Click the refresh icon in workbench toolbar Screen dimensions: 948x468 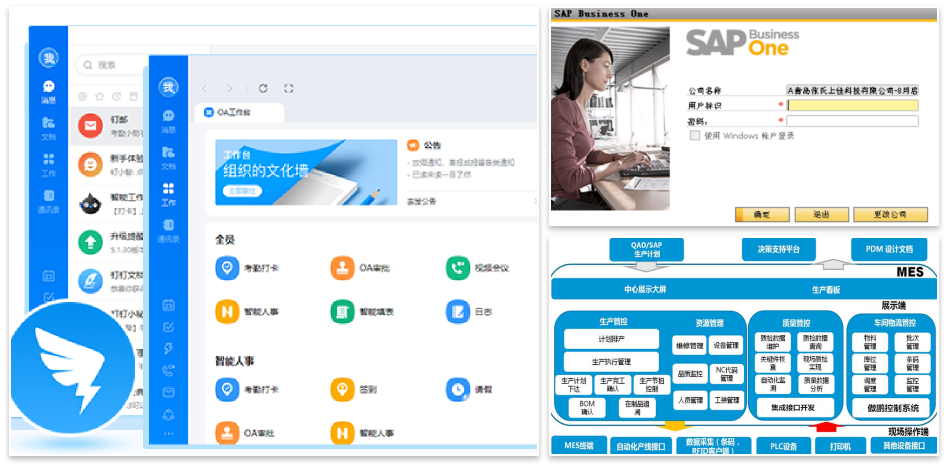click(263, 89)
